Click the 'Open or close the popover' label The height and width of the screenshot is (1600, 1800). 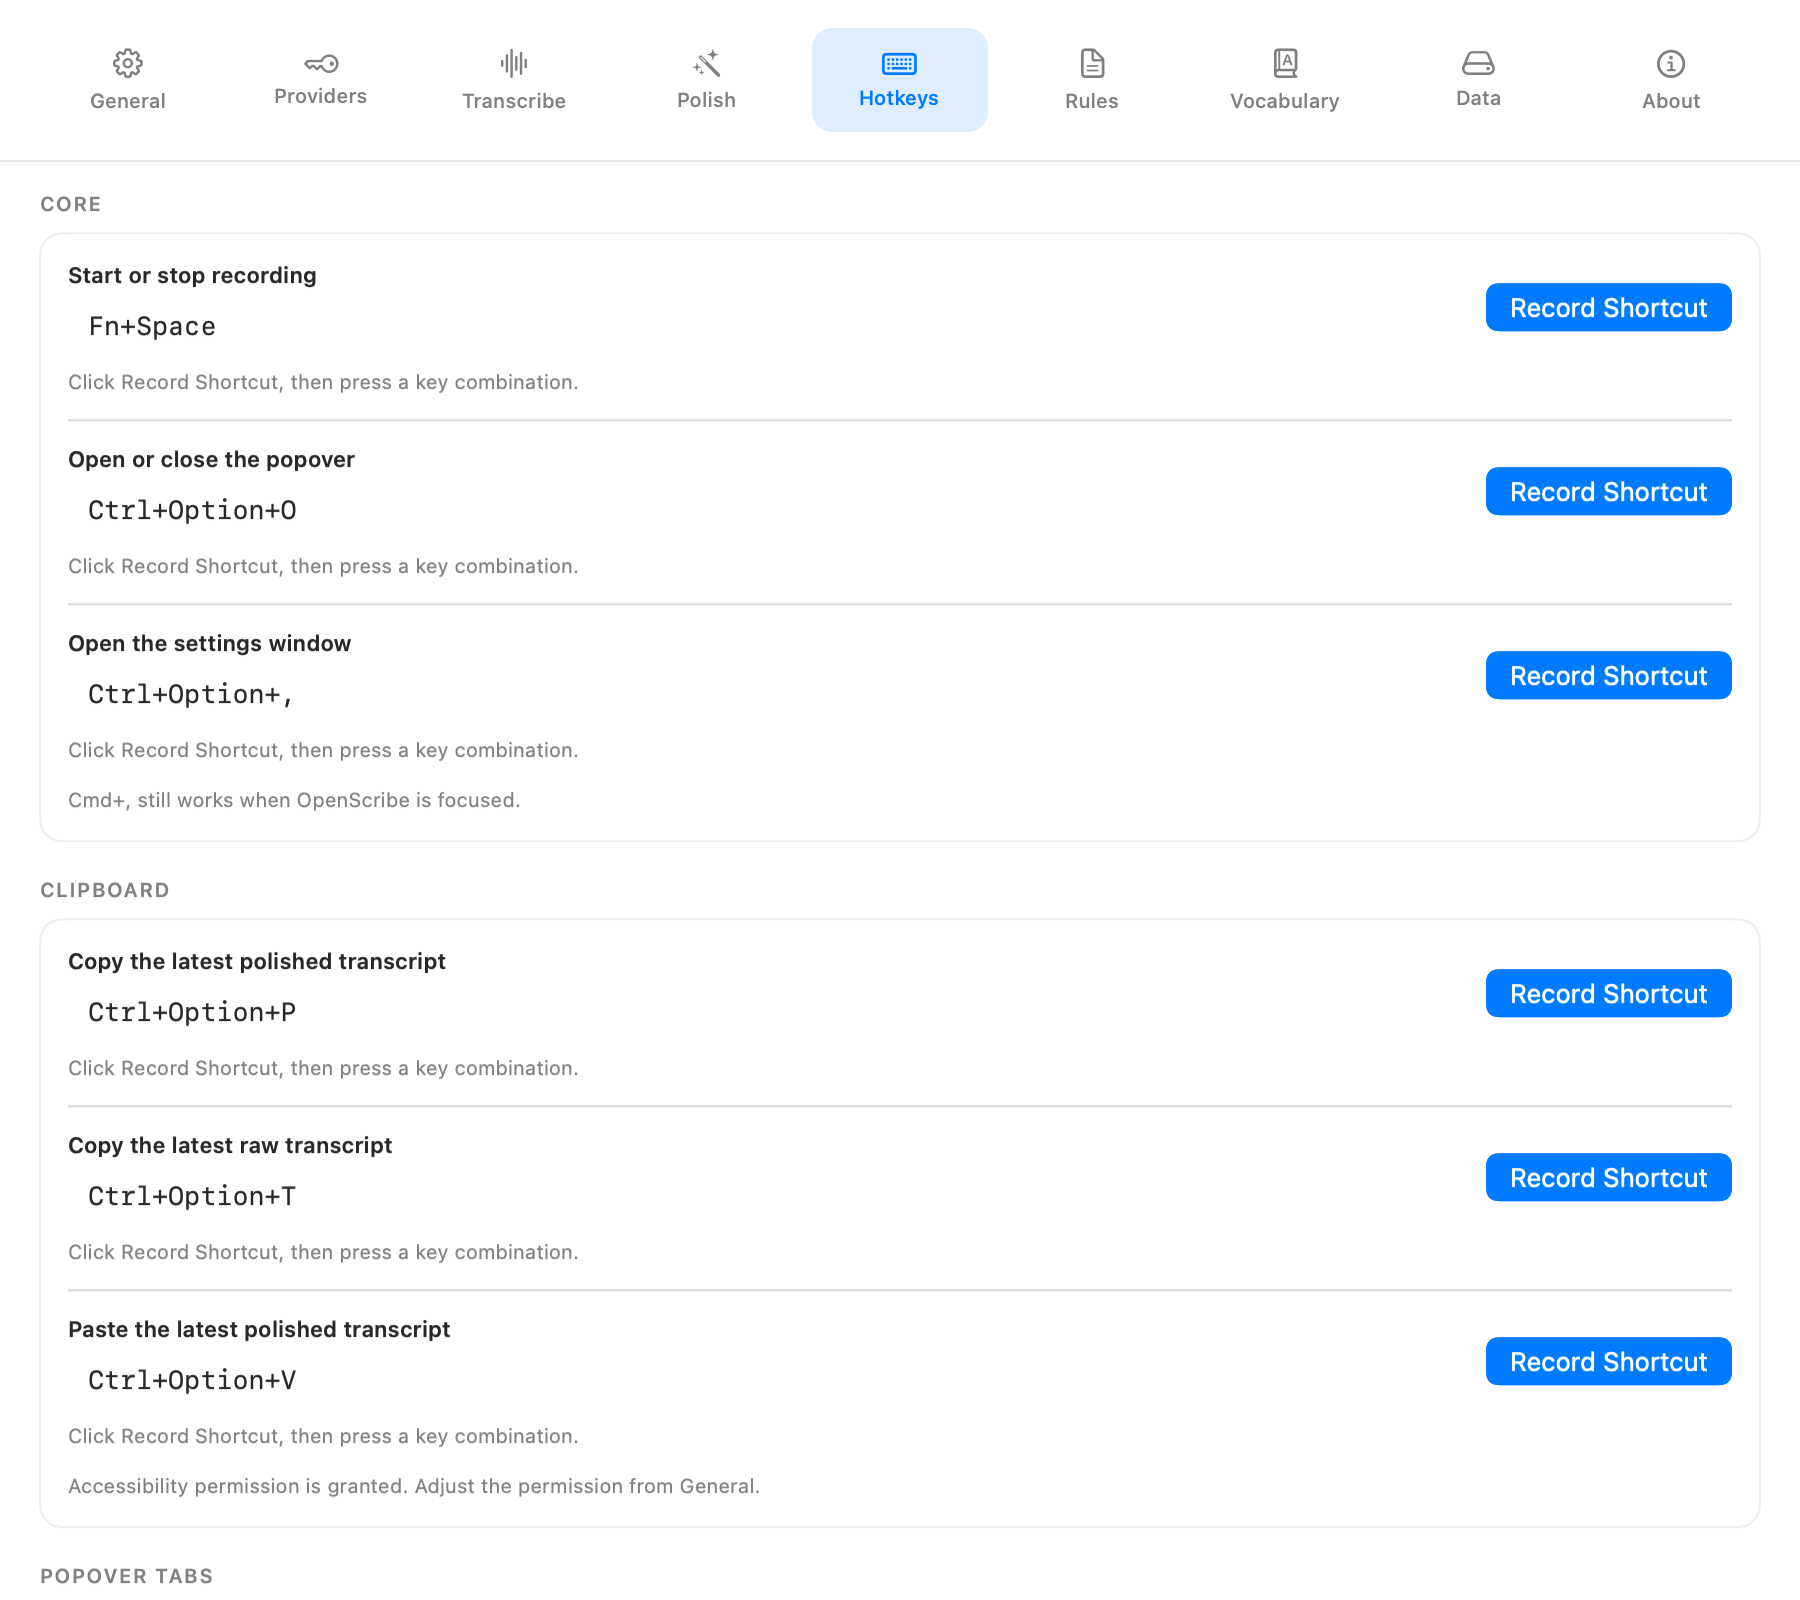[x=211, y=460]
